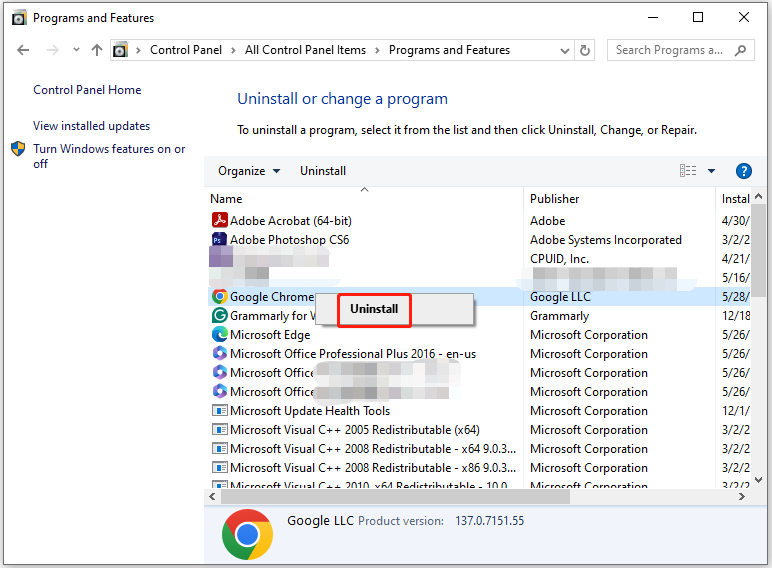Click the horizontal scrollbar right arrow
This screenshot has width=772, height=568.
741,497
